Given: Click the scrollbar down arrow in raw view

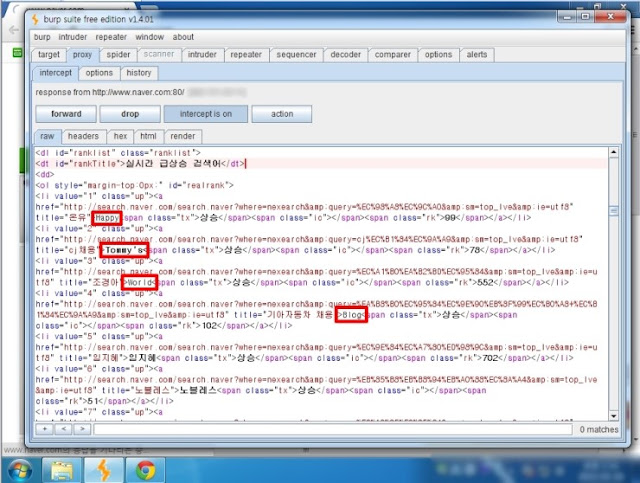Looking at the screenshot, I should 613,416.
